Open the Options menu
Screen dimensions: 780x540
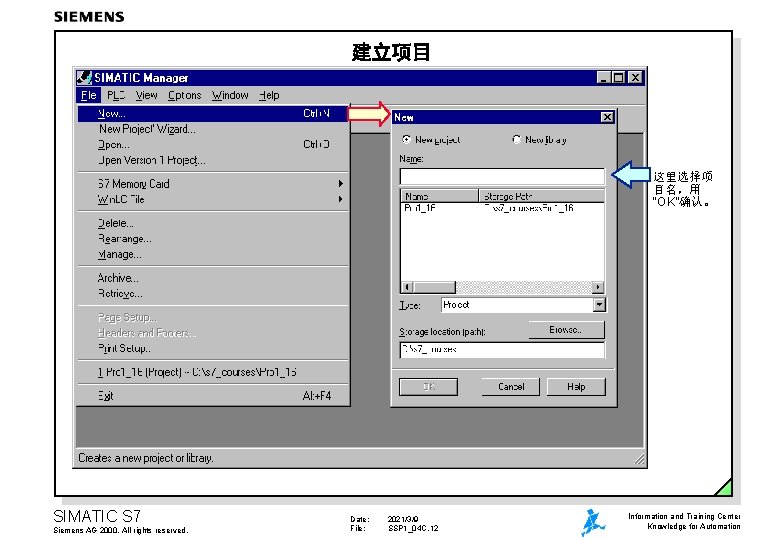click(x=185, y=95)
